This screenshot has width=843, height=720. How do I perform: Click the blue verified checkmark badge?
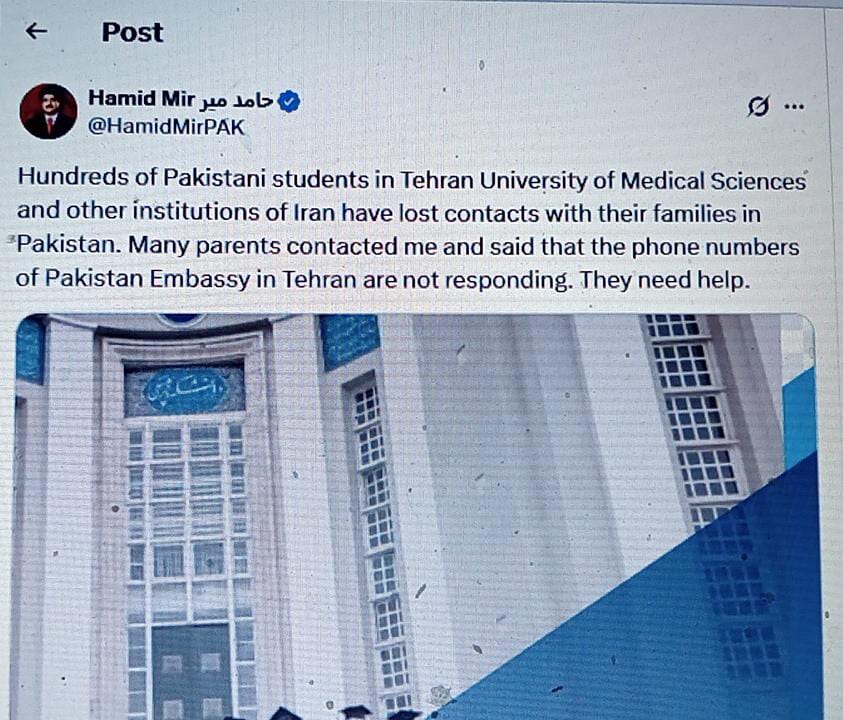[x=290, y=101]
